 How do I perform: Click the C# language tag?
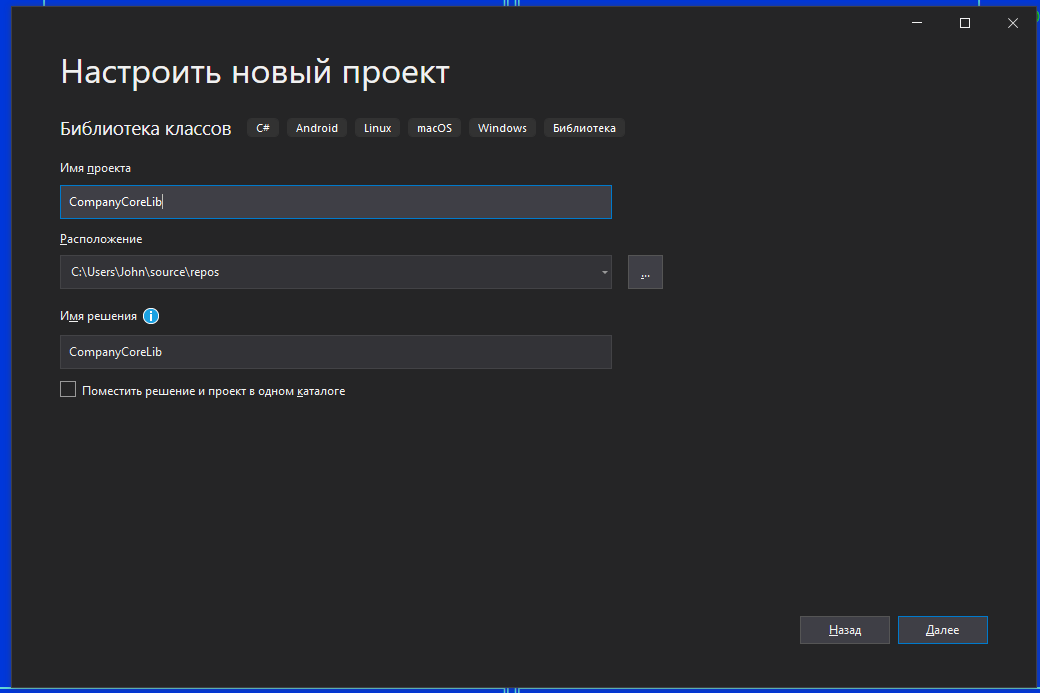tap(263, 128)
